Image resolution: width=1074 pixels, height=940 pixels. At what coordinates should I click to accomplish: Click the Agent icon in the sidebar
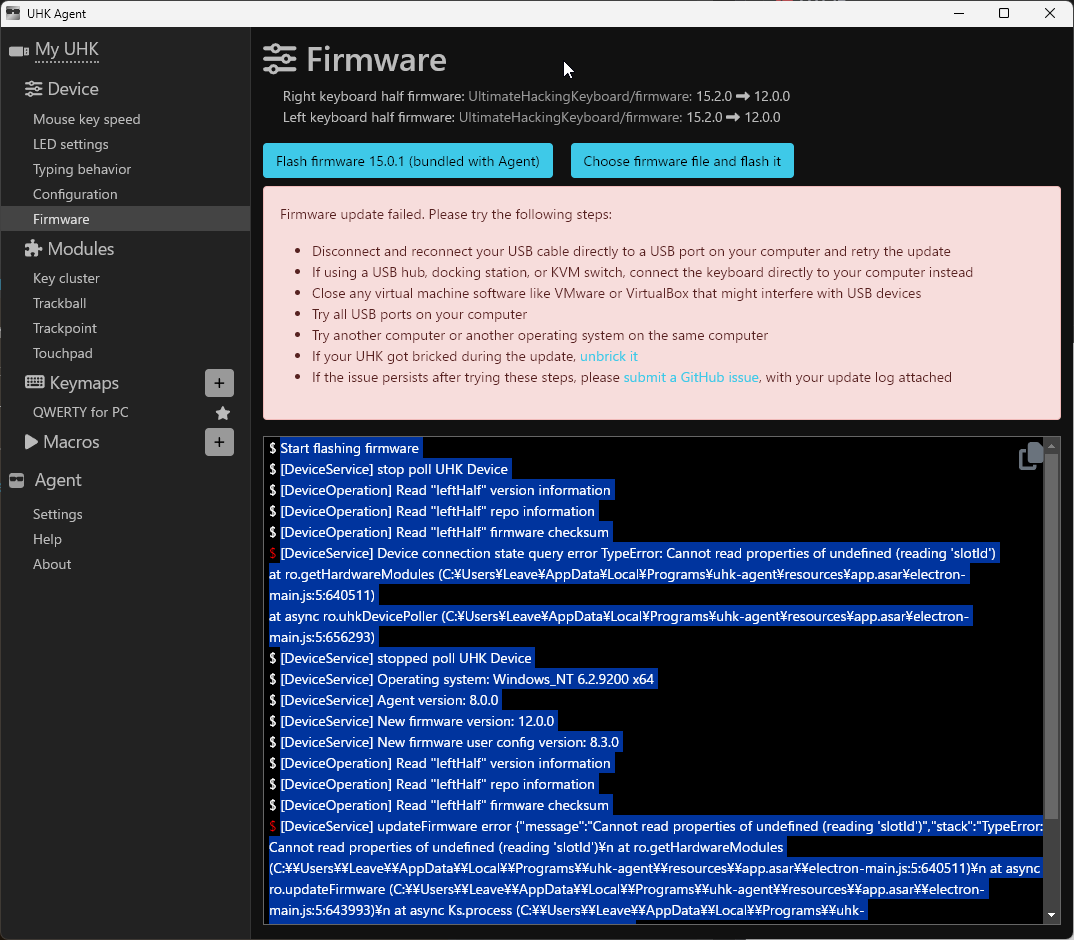pos(16,481)
